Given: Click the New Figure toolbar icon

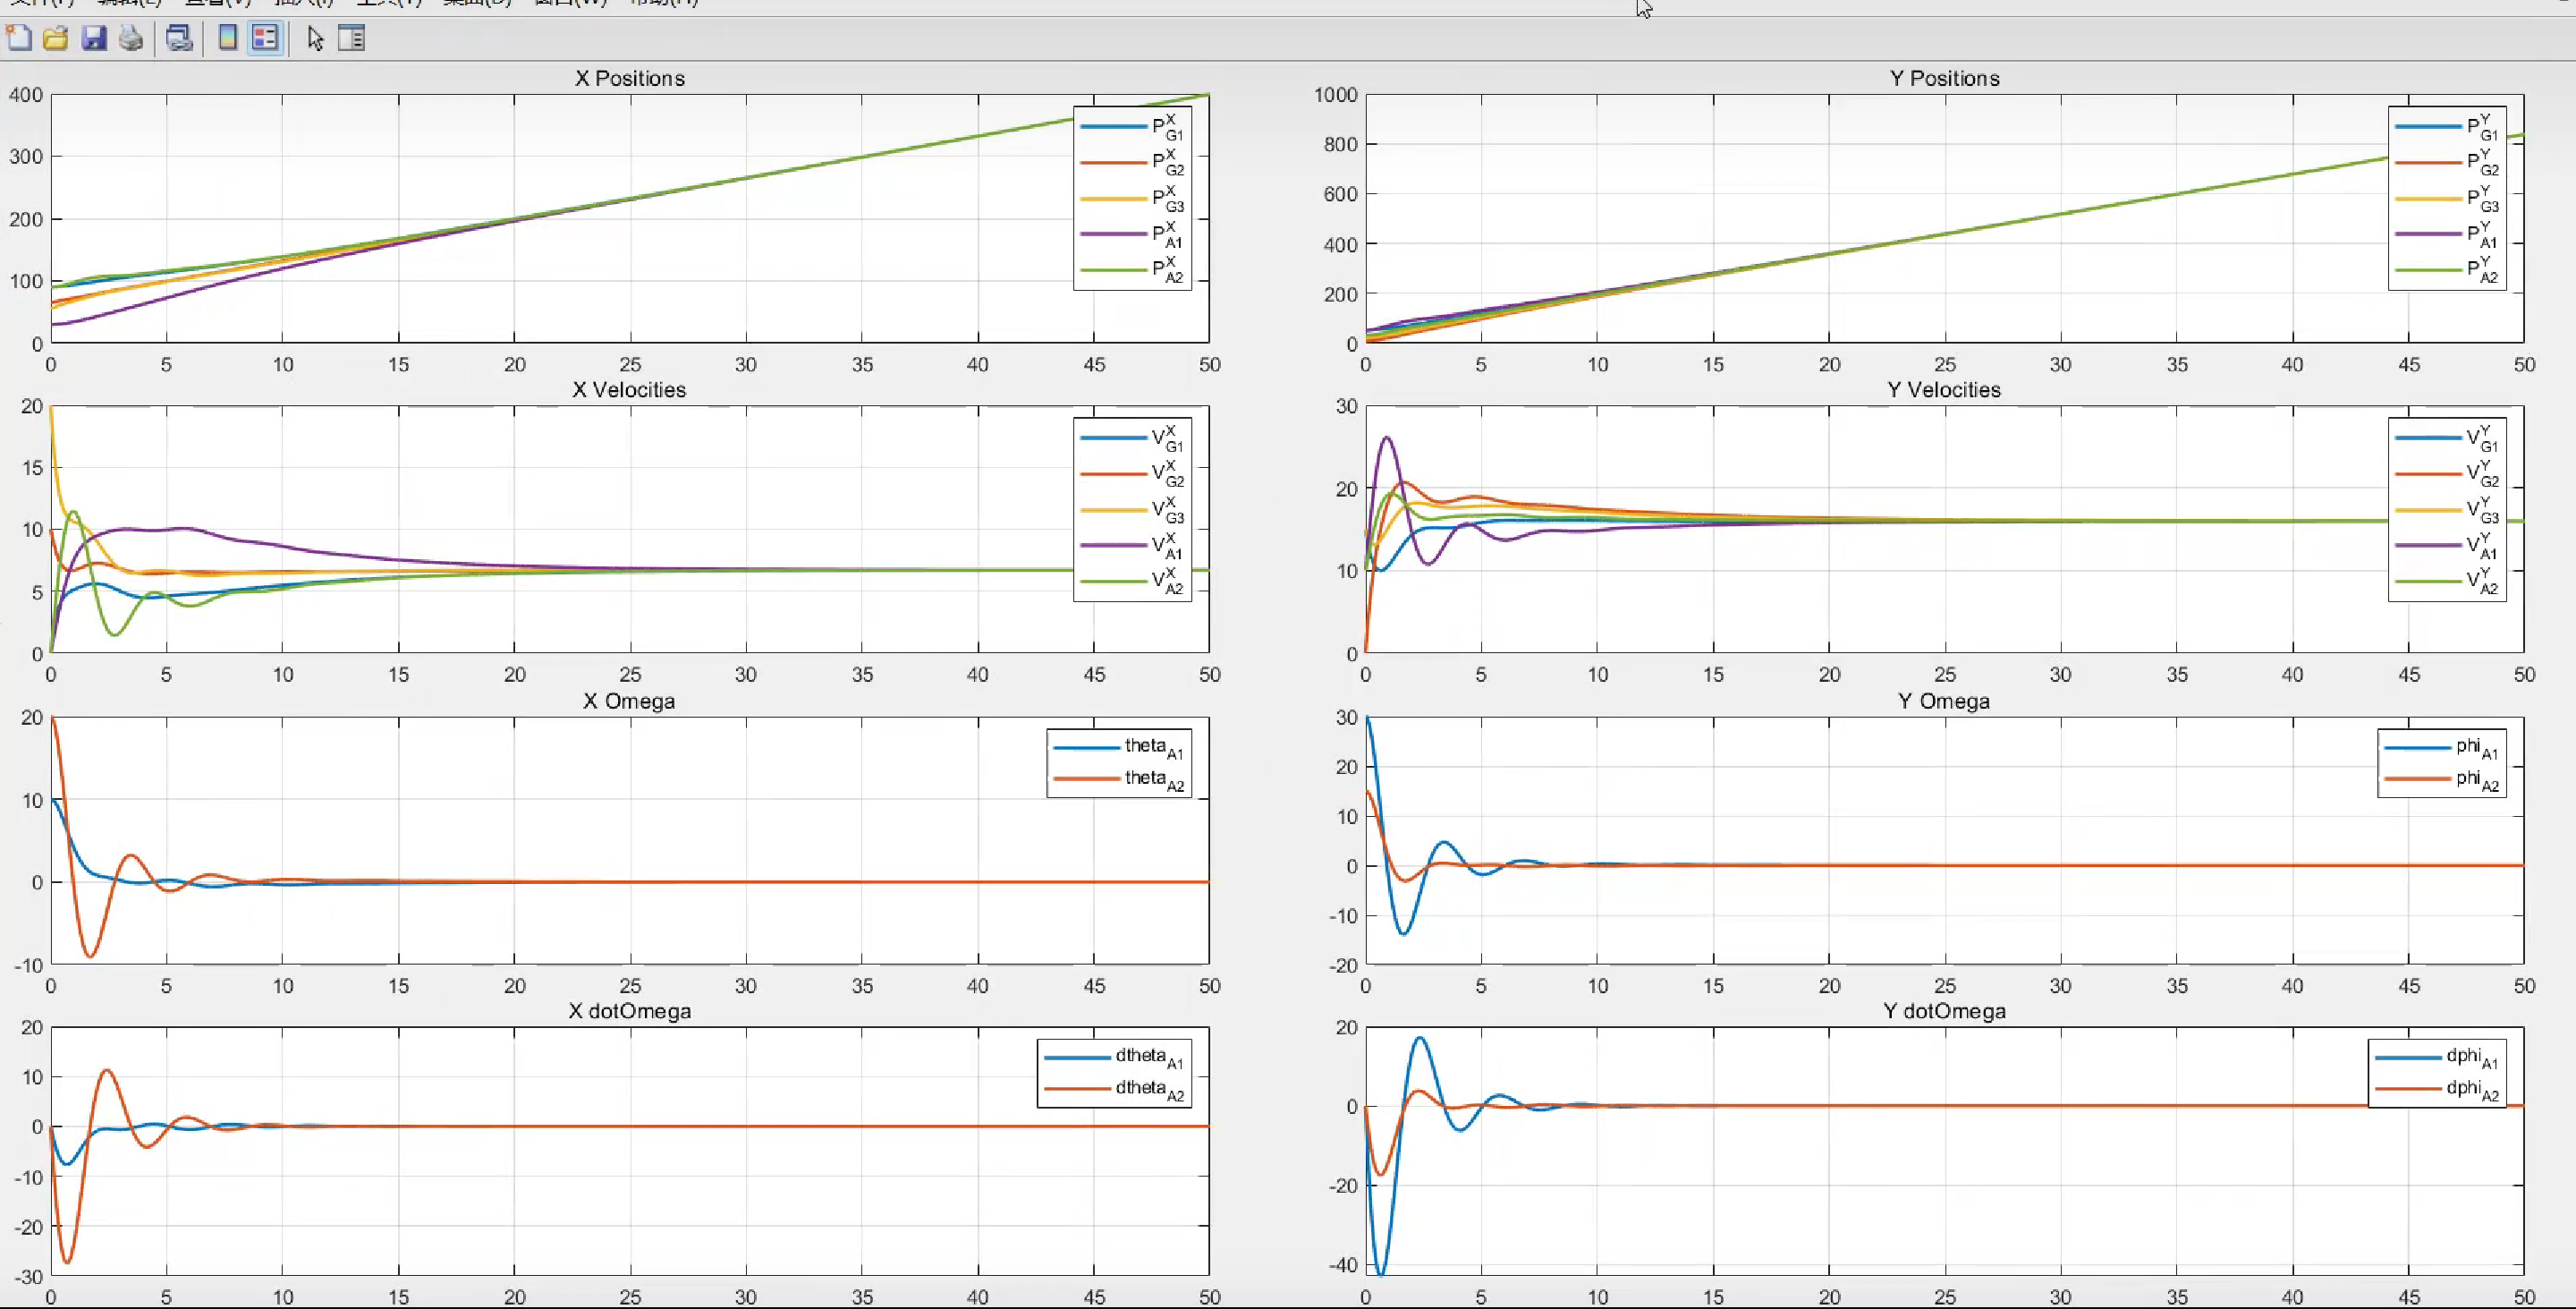Looking at the screenshot, I should 19,39.
